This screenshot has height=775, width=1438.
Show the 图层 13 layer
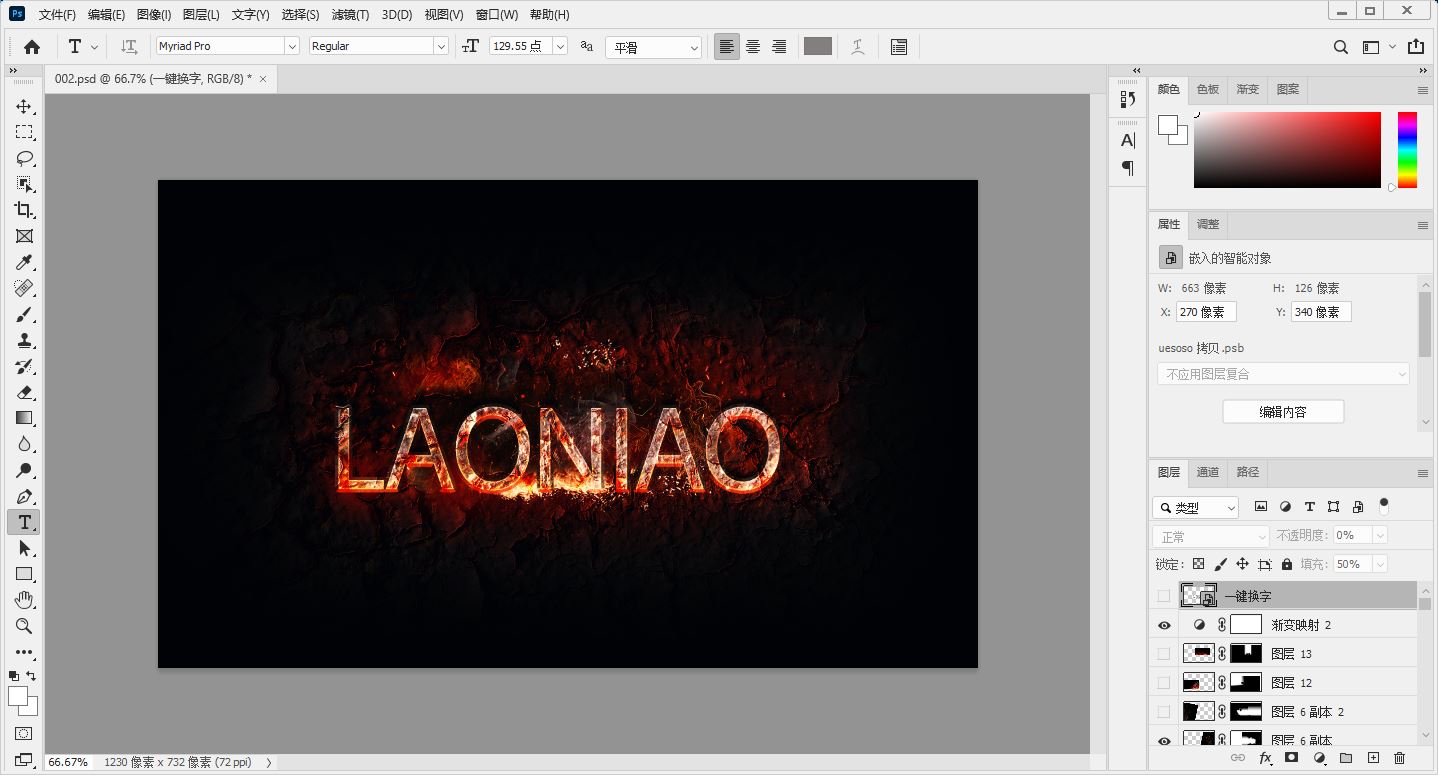1163,654
